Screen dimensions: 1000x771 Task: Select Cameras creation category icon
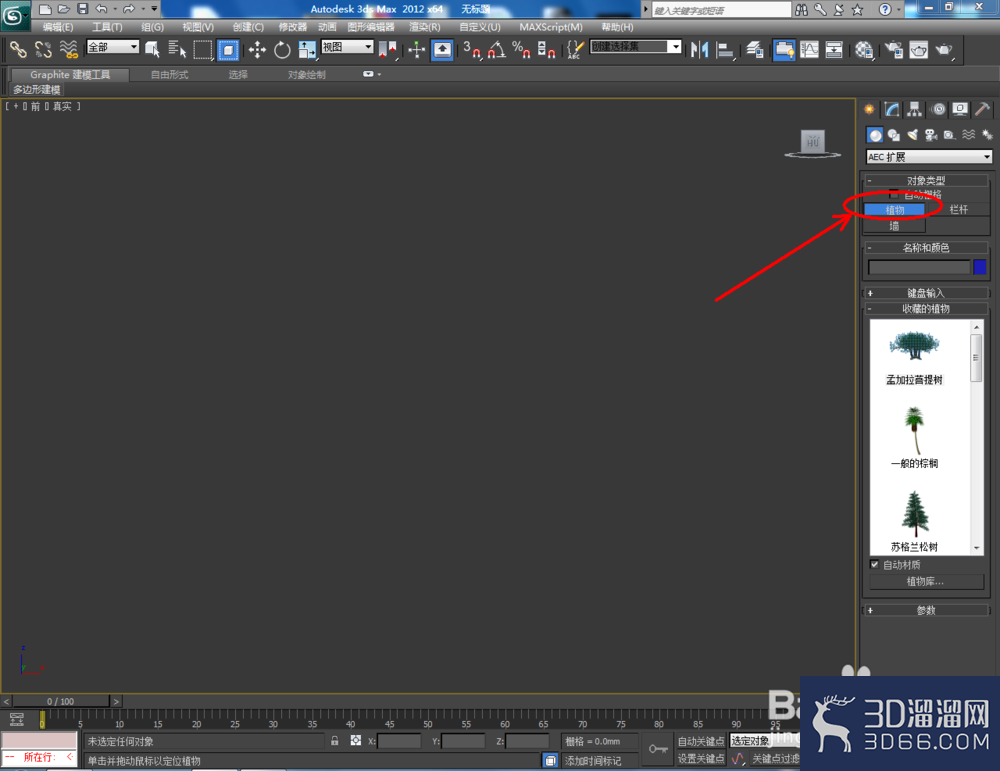click(x=931, y=135)
